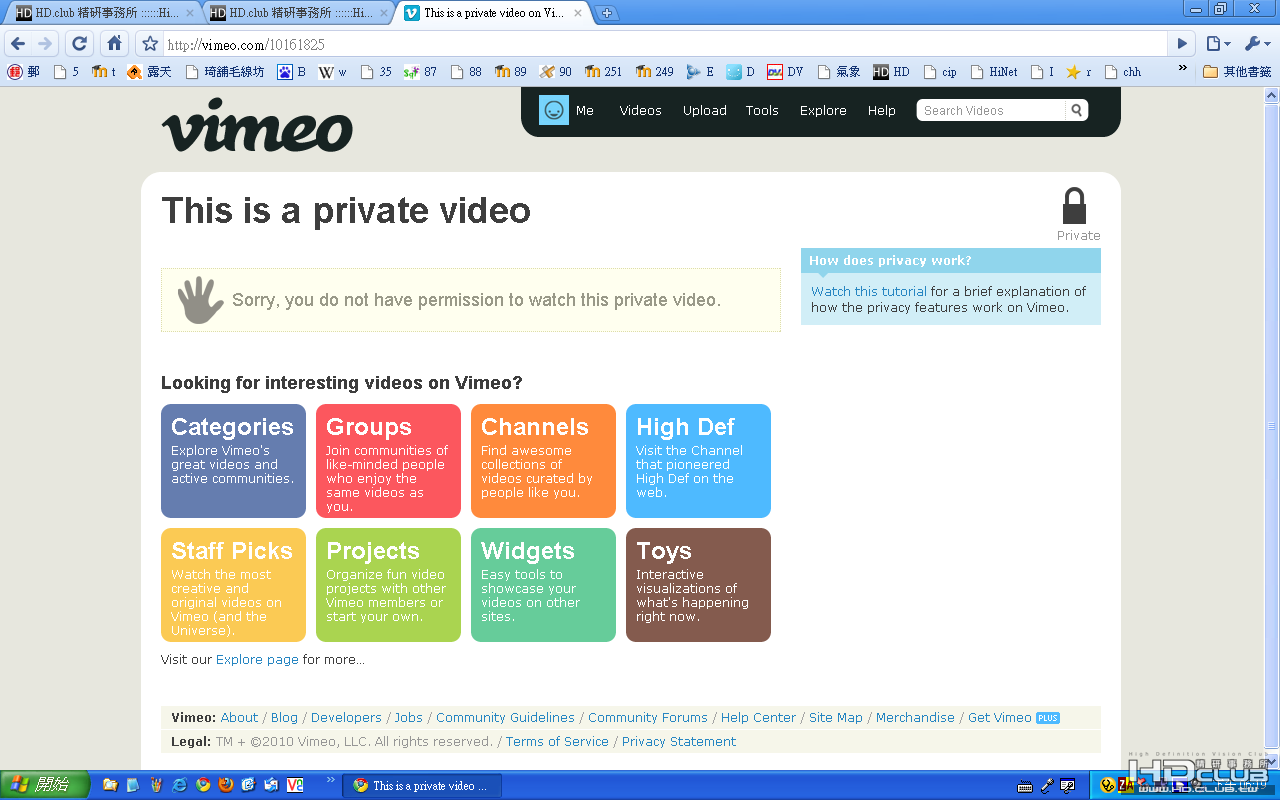Open the 90 bookmark

[555, 72]
